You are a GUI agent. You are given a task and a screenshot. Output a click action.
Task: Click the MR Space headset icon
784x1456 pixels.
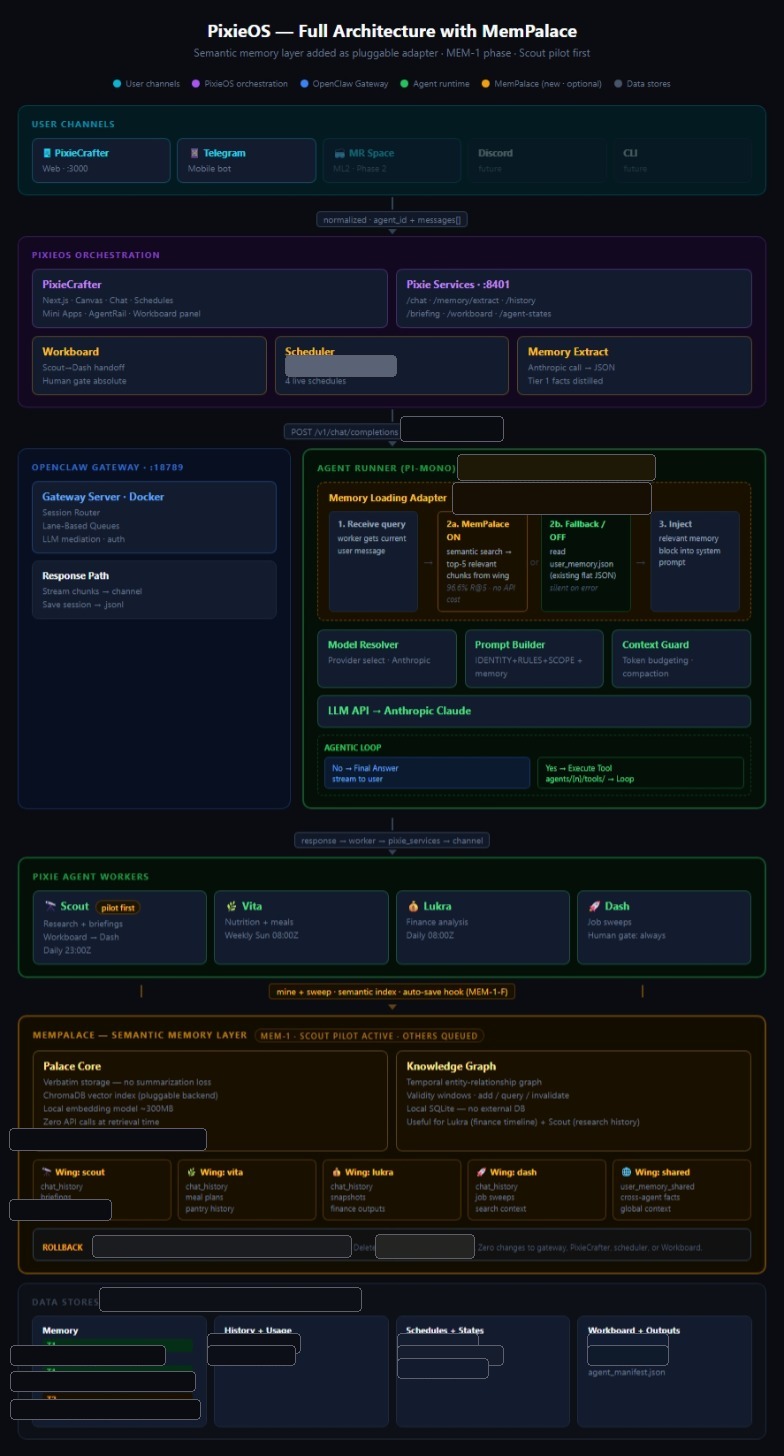click(340, 153)
